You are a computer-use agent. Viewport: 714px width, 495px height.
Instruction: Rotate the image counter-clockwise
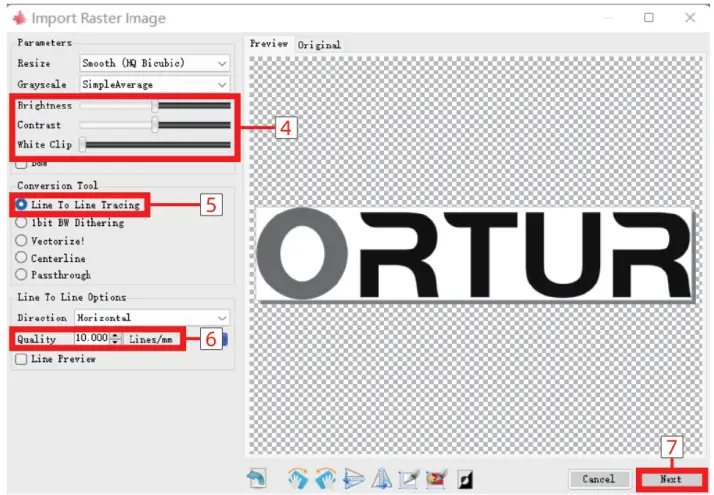[x=325, y=479]
